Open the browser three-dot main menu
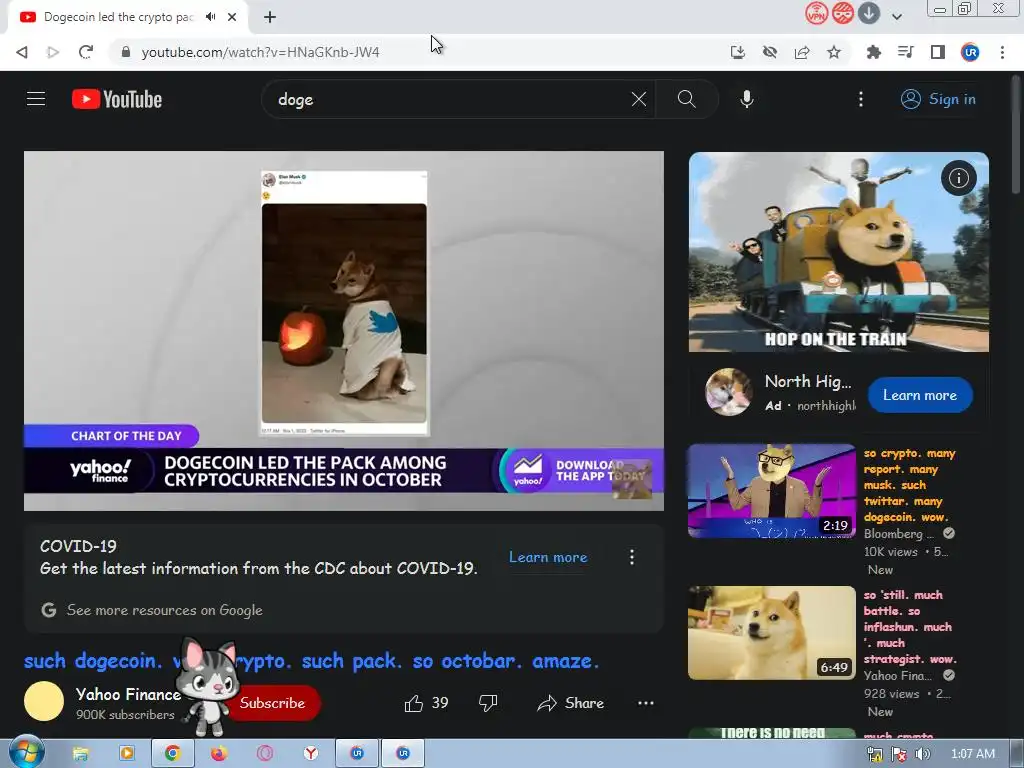1024x768 pixels. (1002, 52)
